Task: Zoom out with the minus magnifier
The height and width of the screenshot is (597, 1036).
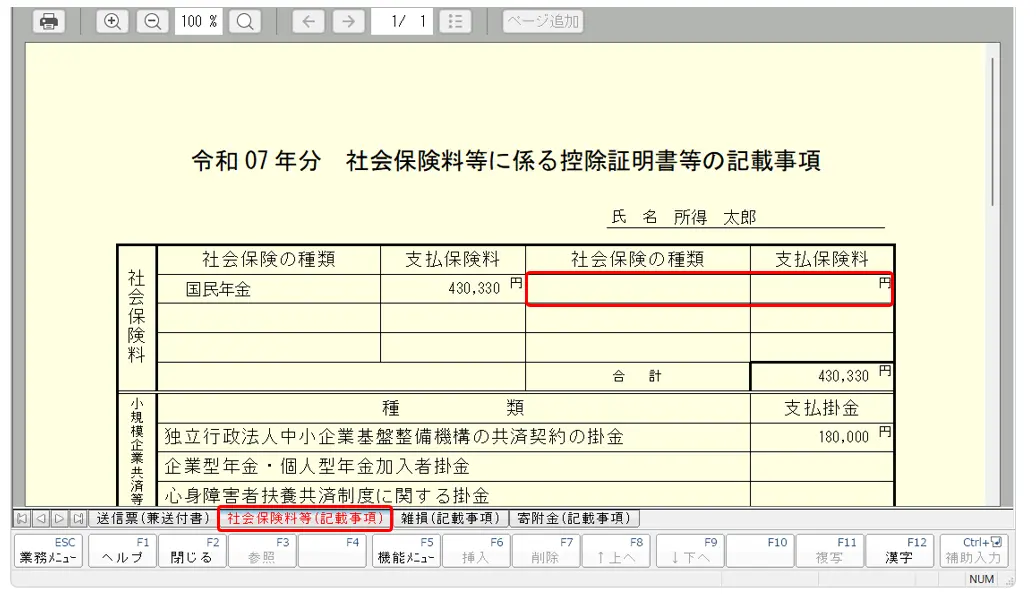Action: click(x=152, y=22)
